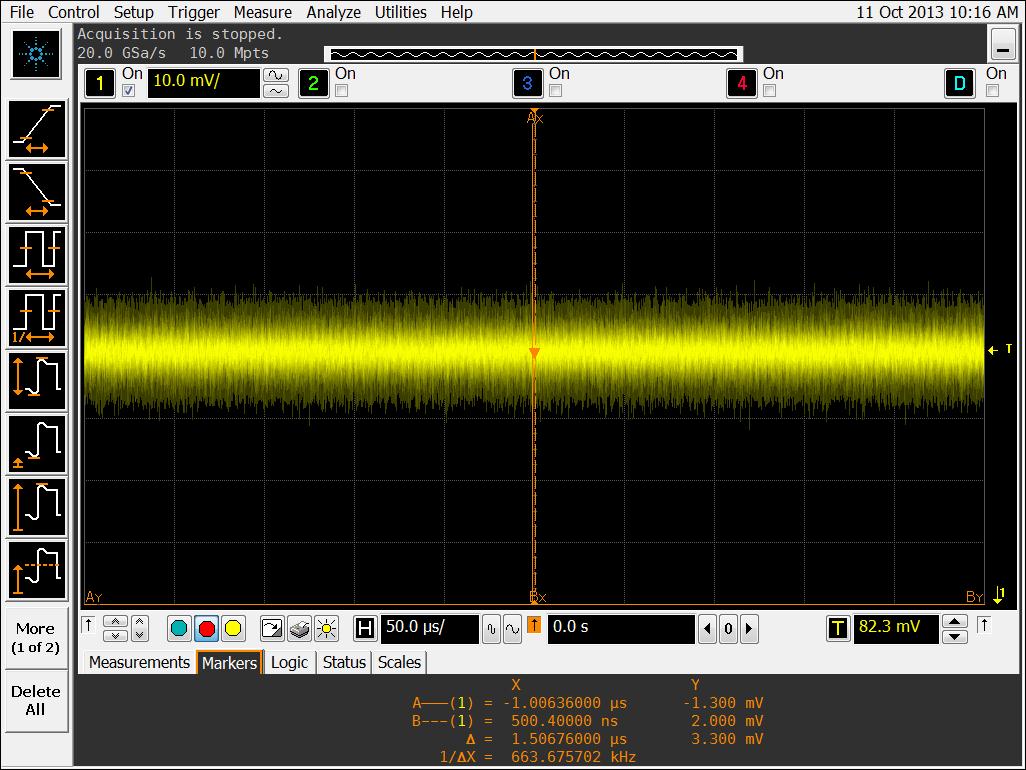Click horizontal position right arrow
The width and height of the screenshot is (1026, 770).
coord(748,629)
